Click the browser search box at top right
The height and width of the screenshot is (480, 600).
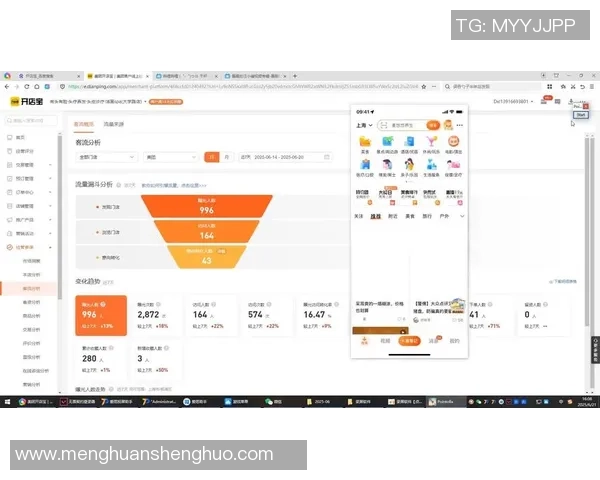click(x=494, y=87)
